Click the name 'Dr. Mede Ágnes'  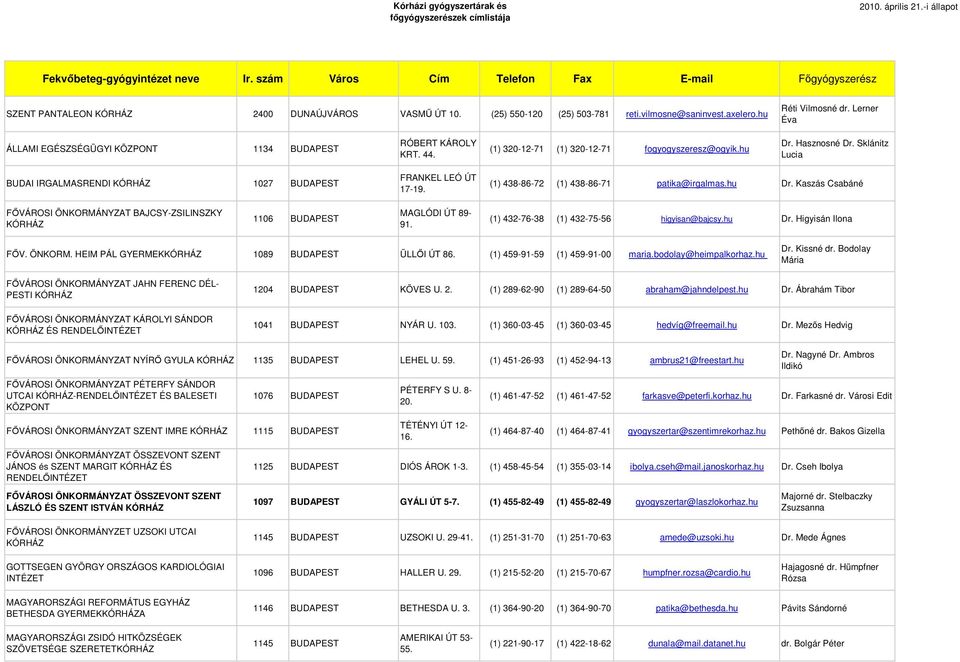813,537
